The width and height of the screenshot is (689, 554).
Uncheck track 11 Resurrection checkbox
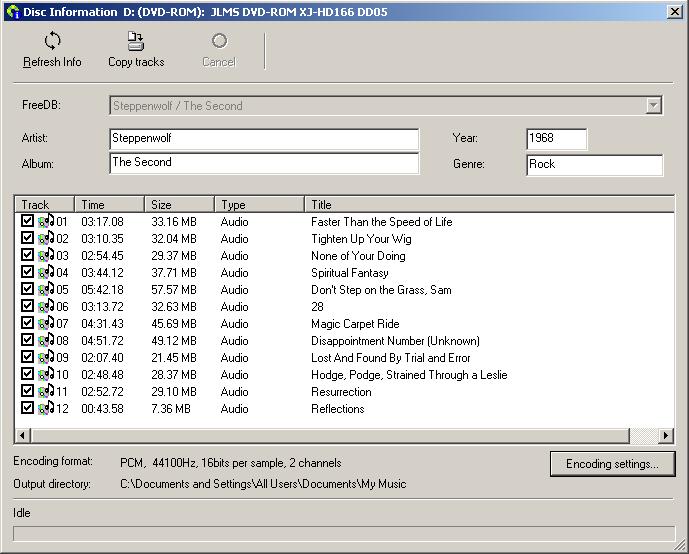(27, 391)
